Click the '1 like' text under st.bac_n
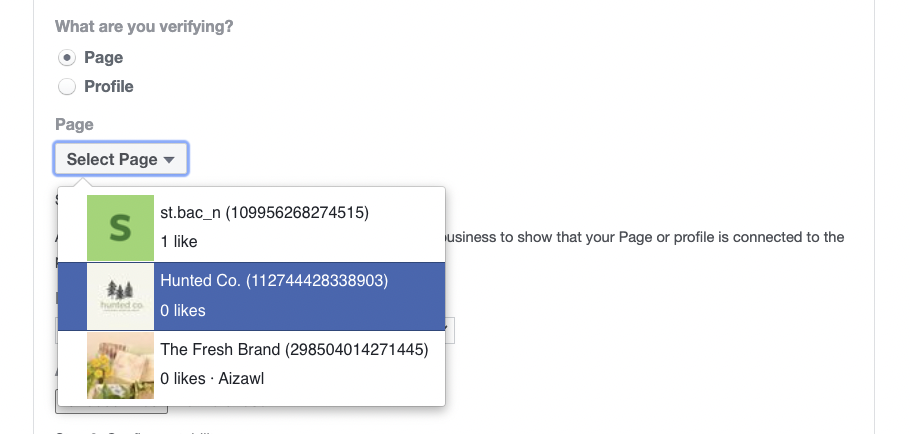The height and width of the screenshot is (434, 910). (x=179, y=242)
